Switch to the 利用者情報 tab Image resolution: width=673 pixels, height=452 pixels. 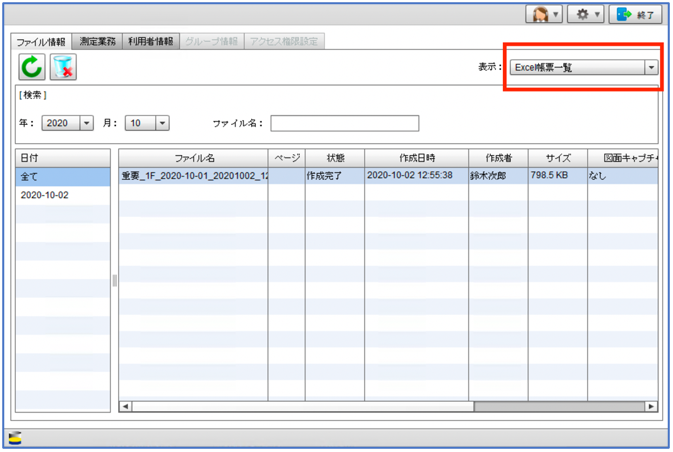(150, 42)
